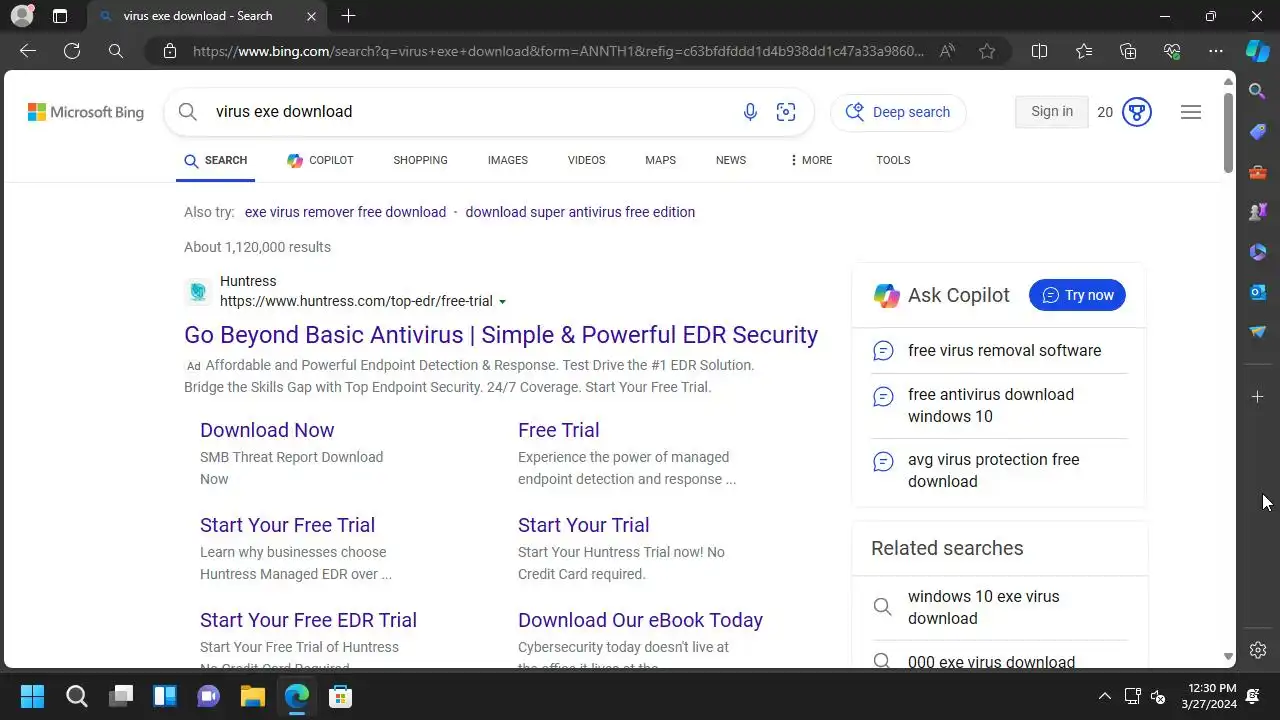Open sidebar Search icon
Viewport: 1280px width, 720px height.
tap(1258, 92)
